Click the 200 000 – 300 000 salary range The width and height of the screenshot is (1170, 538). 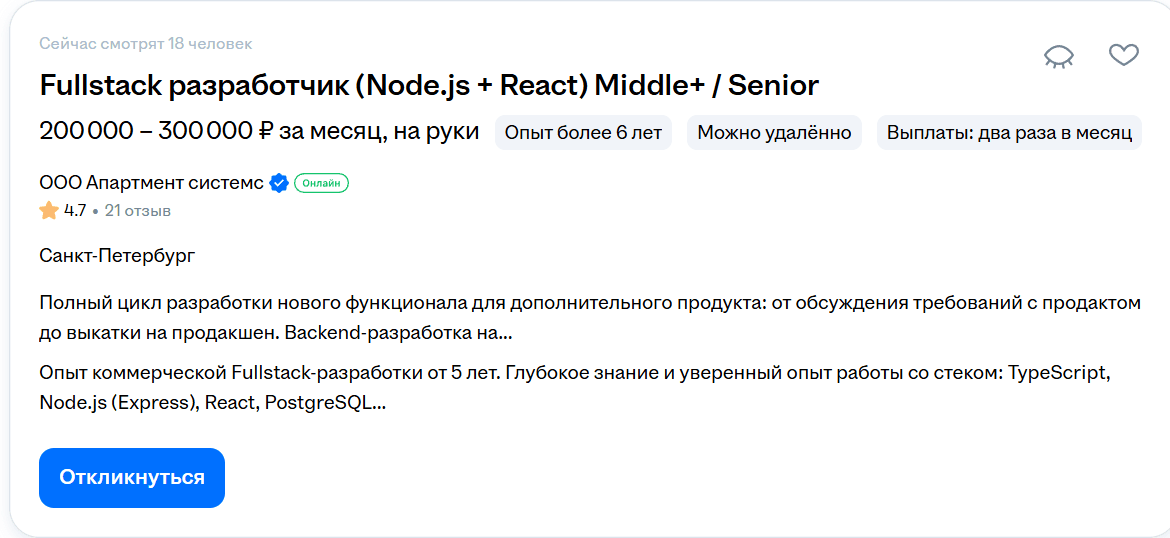pos(148,132)
